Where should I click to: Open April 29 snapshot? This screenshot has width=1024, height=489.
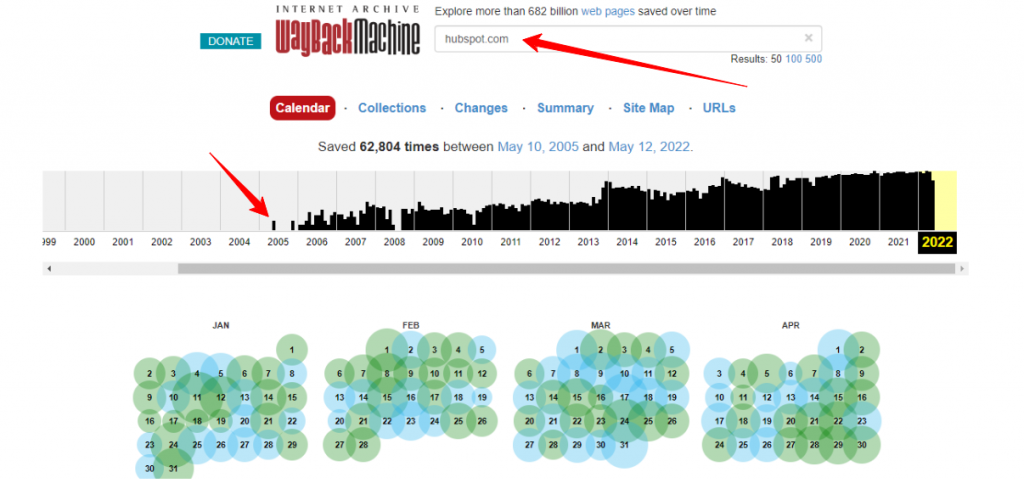838,445
